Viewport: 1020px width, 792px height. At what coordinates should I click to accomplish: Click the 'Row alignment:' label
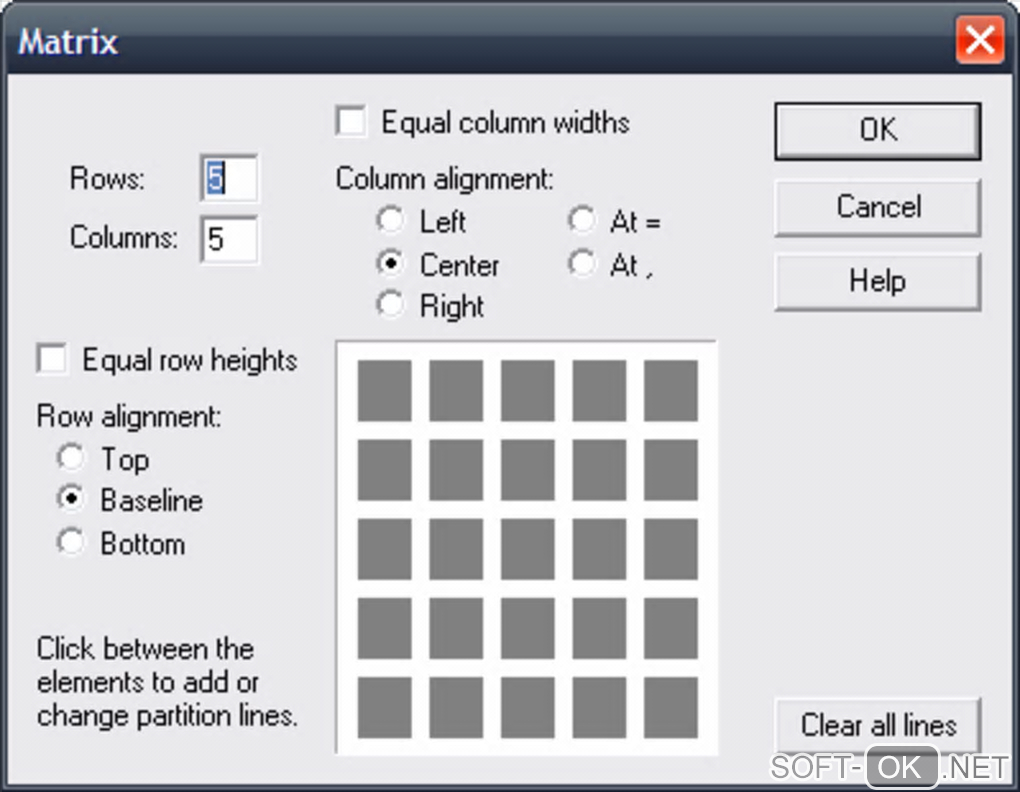pos(129,417)
